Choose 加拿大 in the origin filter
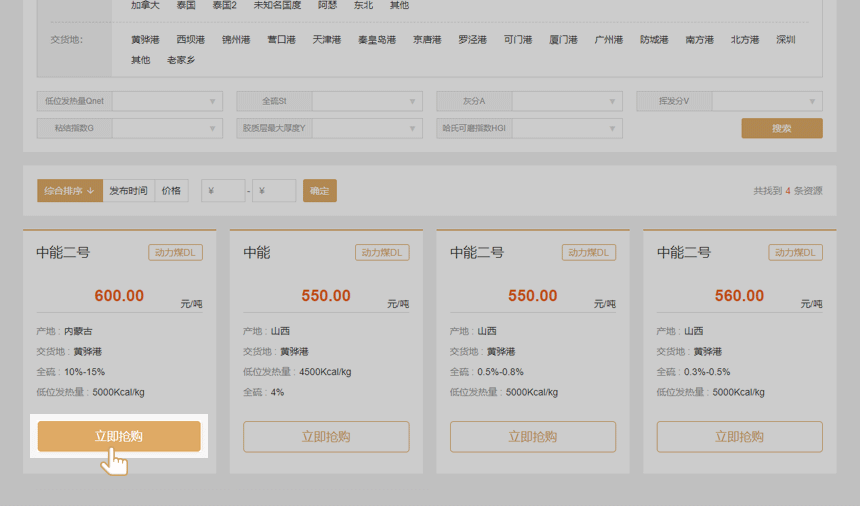 click(x=145, y=5)
